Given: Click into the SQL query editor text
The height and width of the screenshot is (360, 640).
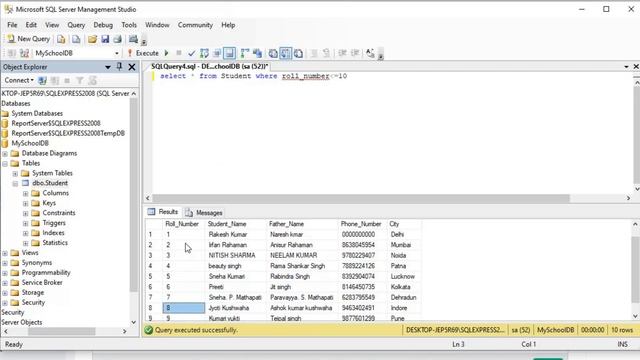Looking at the screenshot, I should pyautogui.click(x=253, y=76).
